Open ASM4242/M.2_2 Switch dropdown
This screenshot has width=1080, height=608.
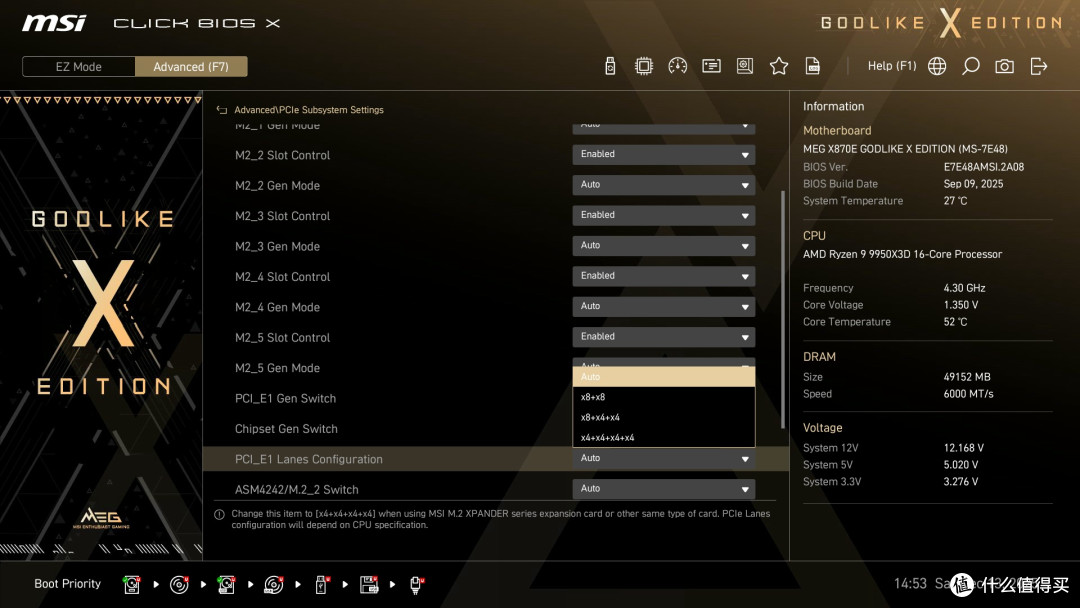663,488
